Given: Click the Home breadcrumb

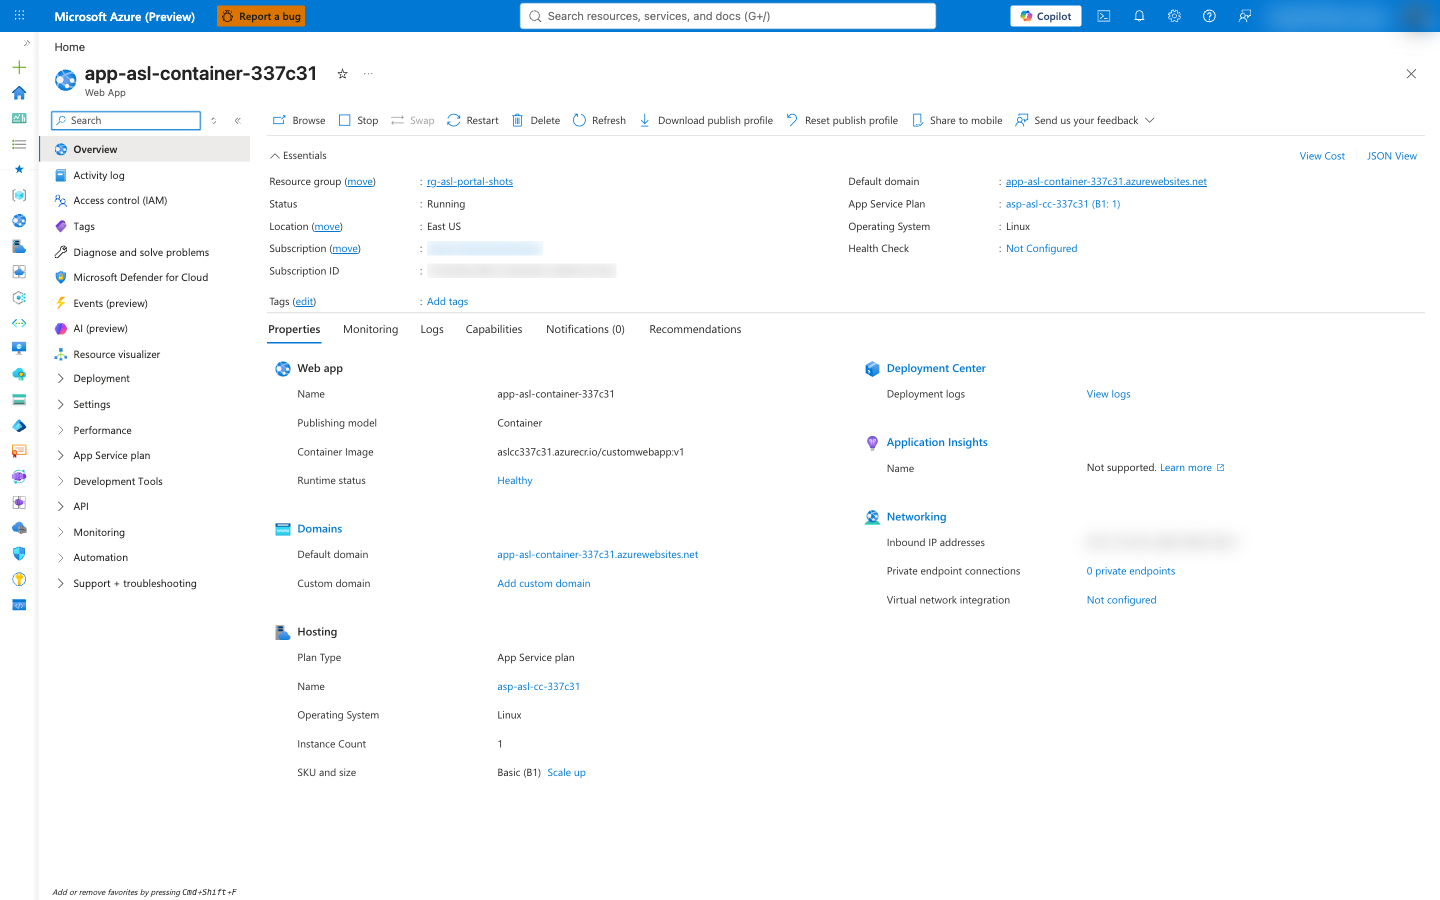Looking at the screenshot, I should 70,47.
